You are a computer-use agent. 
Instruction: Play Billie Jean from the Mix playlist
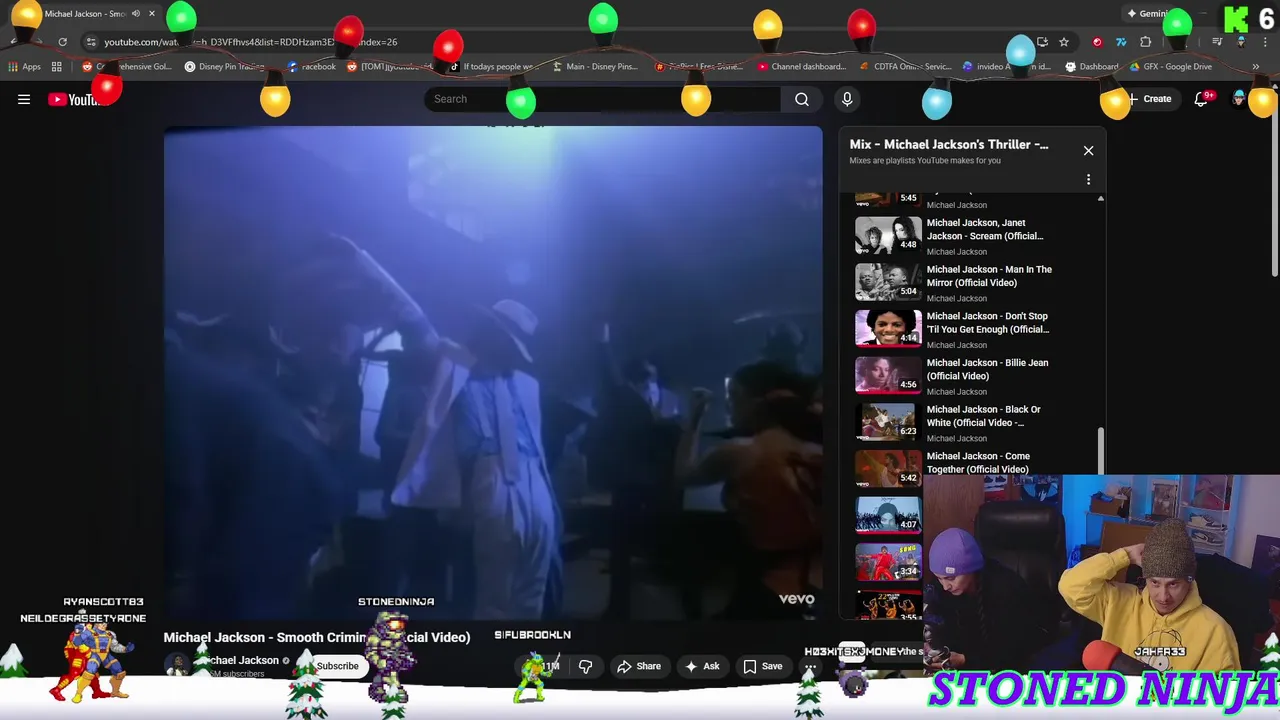coord(988,369)
